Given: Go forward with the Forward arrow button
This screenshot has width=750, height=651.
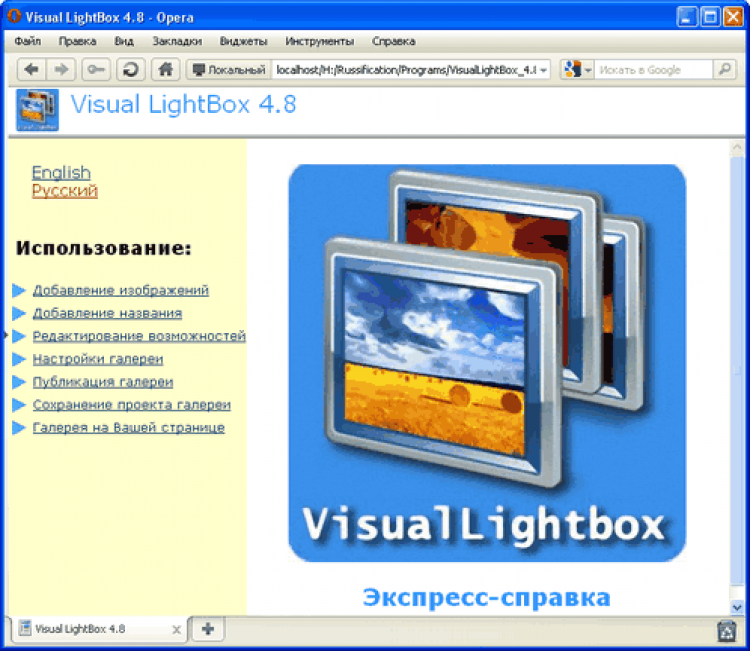Looking at the screenshot, I should (x=61, y=70).
